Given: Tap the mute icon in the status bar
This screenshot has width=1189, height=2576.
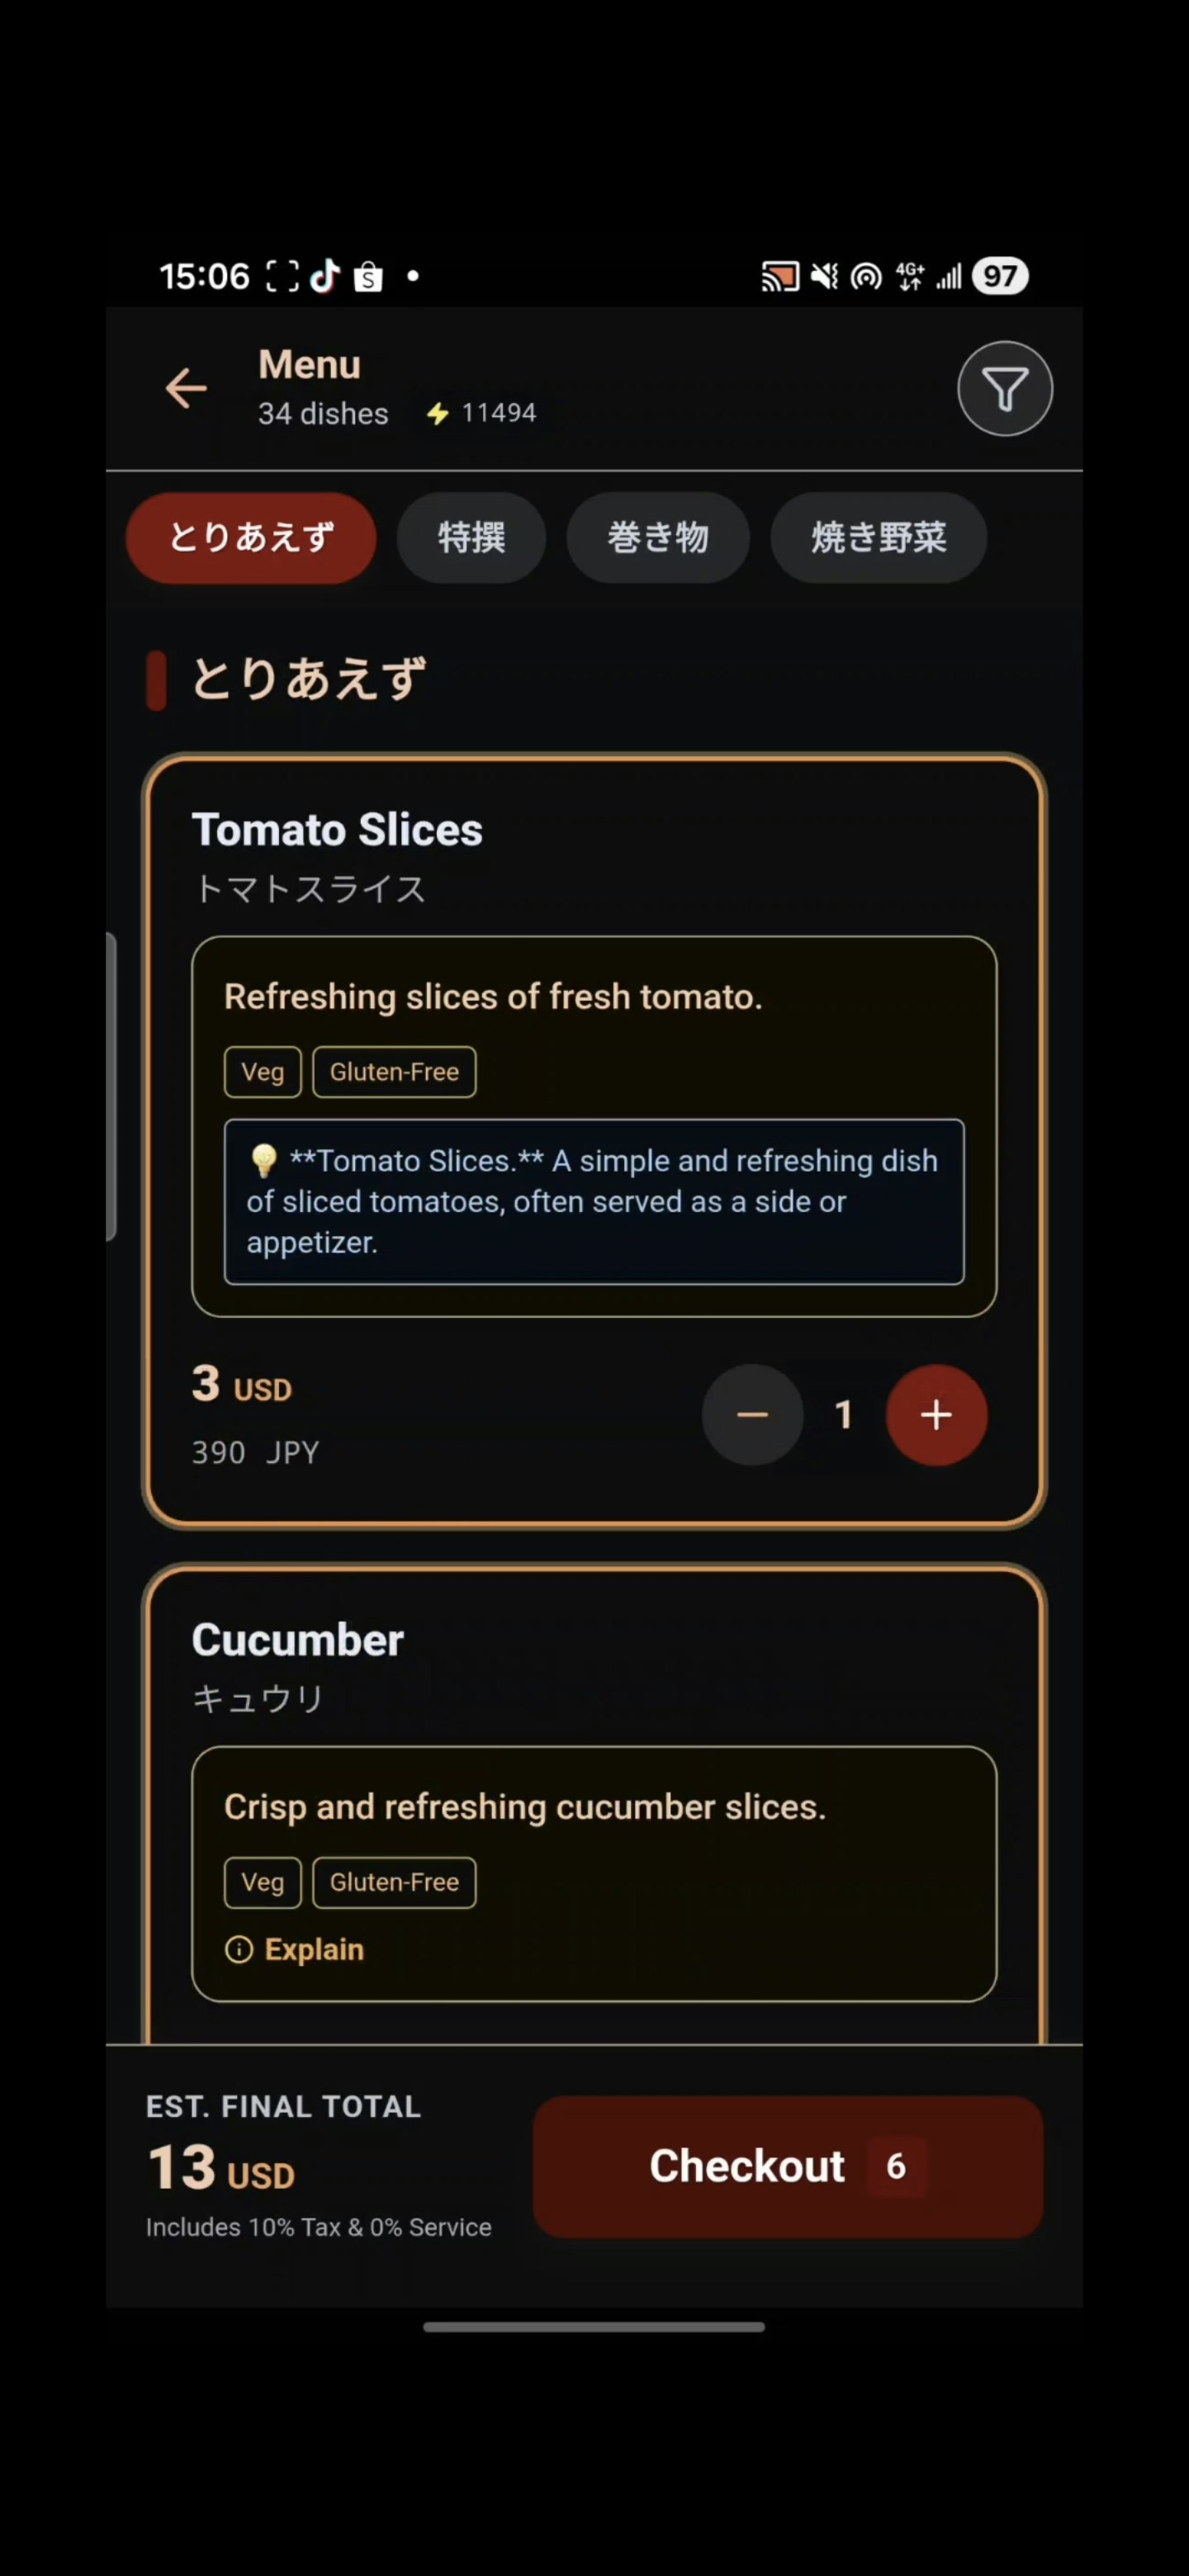Looking at the screenshot, I should pos(823,273).
